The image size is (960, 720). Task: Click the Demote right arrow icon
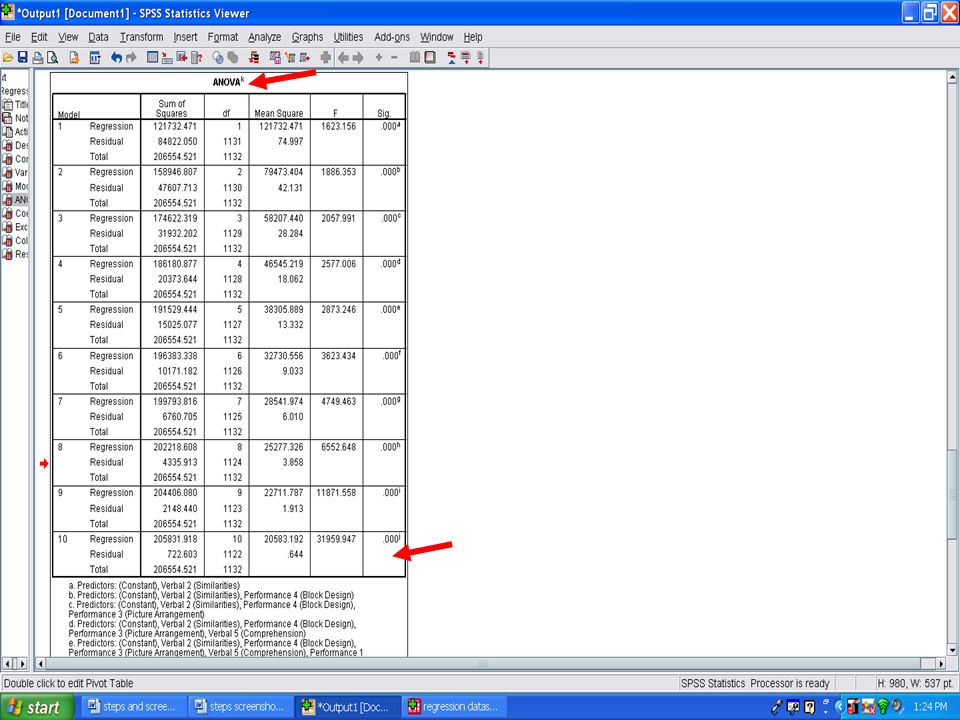point(358,58)
